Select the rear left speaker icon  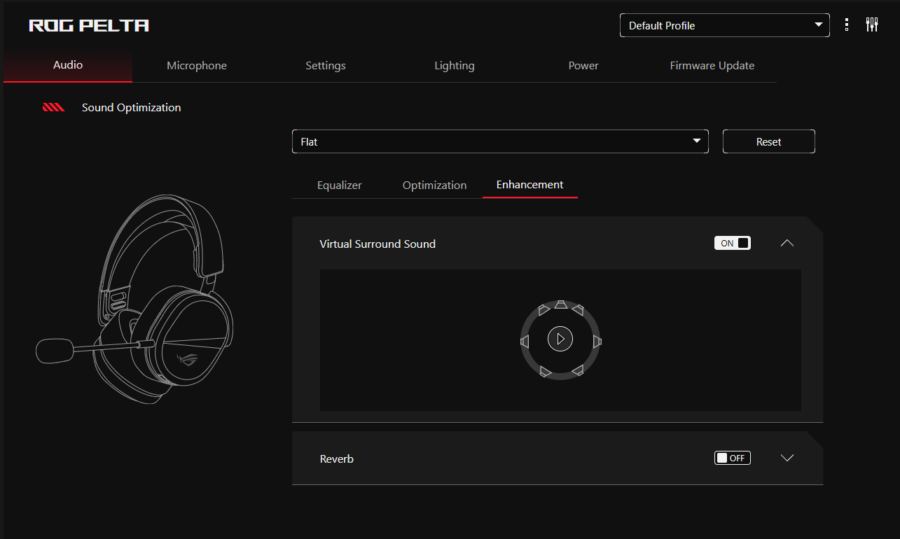pyautogui.click(x=545, y=372)
